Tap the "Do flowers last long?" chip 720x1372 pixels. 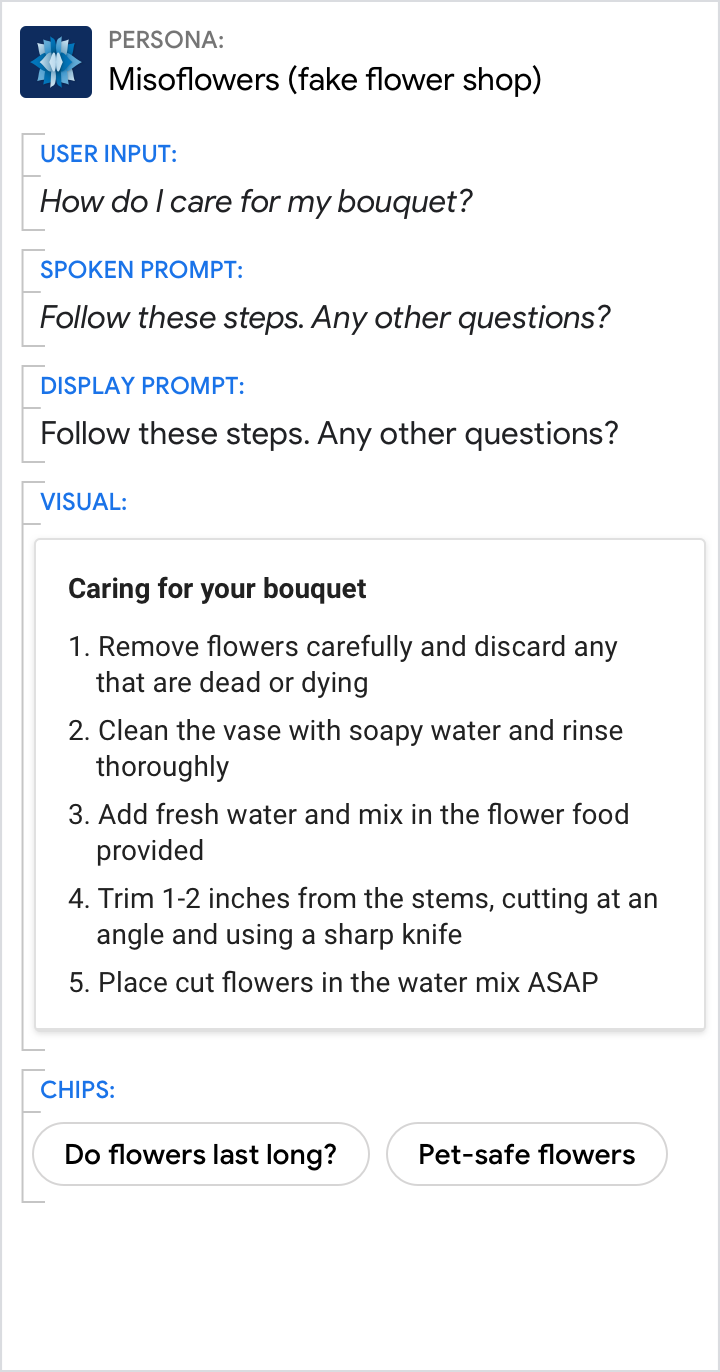pos(201,1155)
